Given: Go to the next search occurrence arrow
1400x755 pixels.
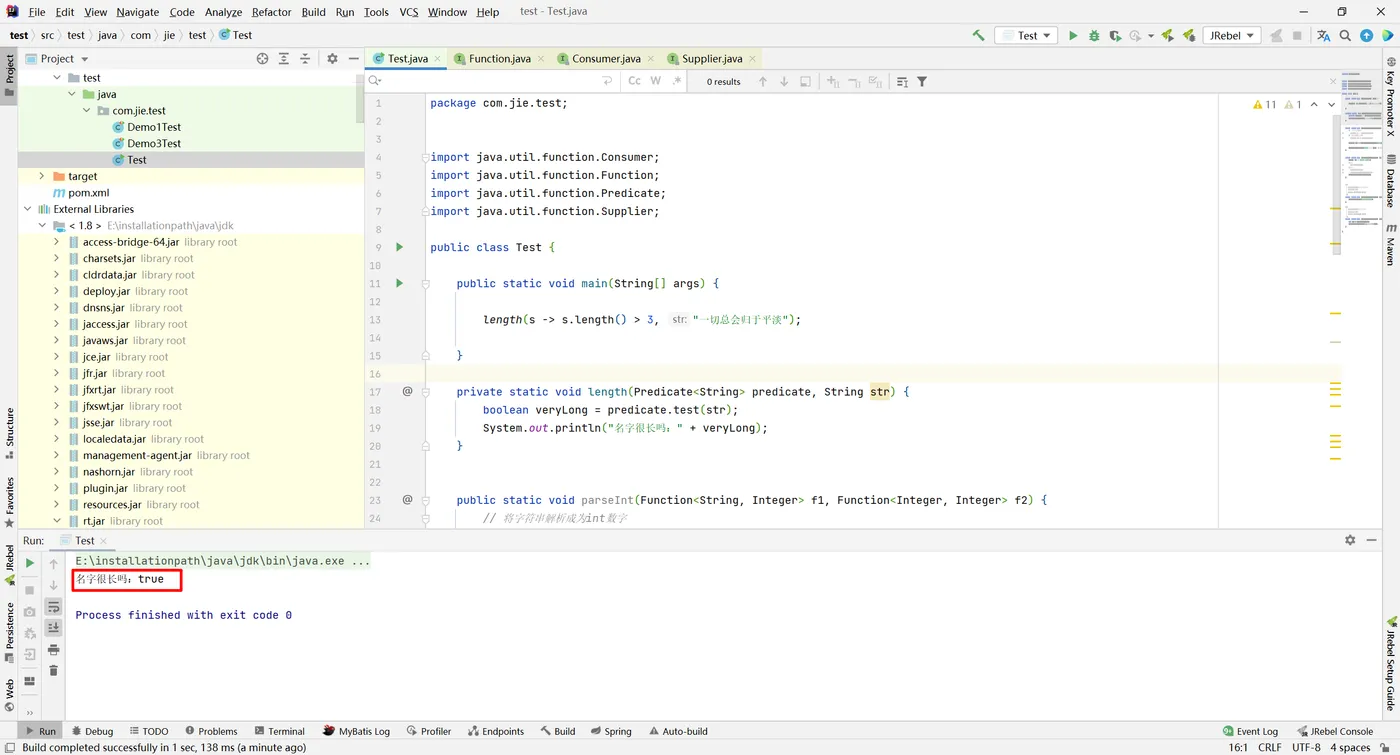Looking at the screenshot, I should click(x=784, y=82).
